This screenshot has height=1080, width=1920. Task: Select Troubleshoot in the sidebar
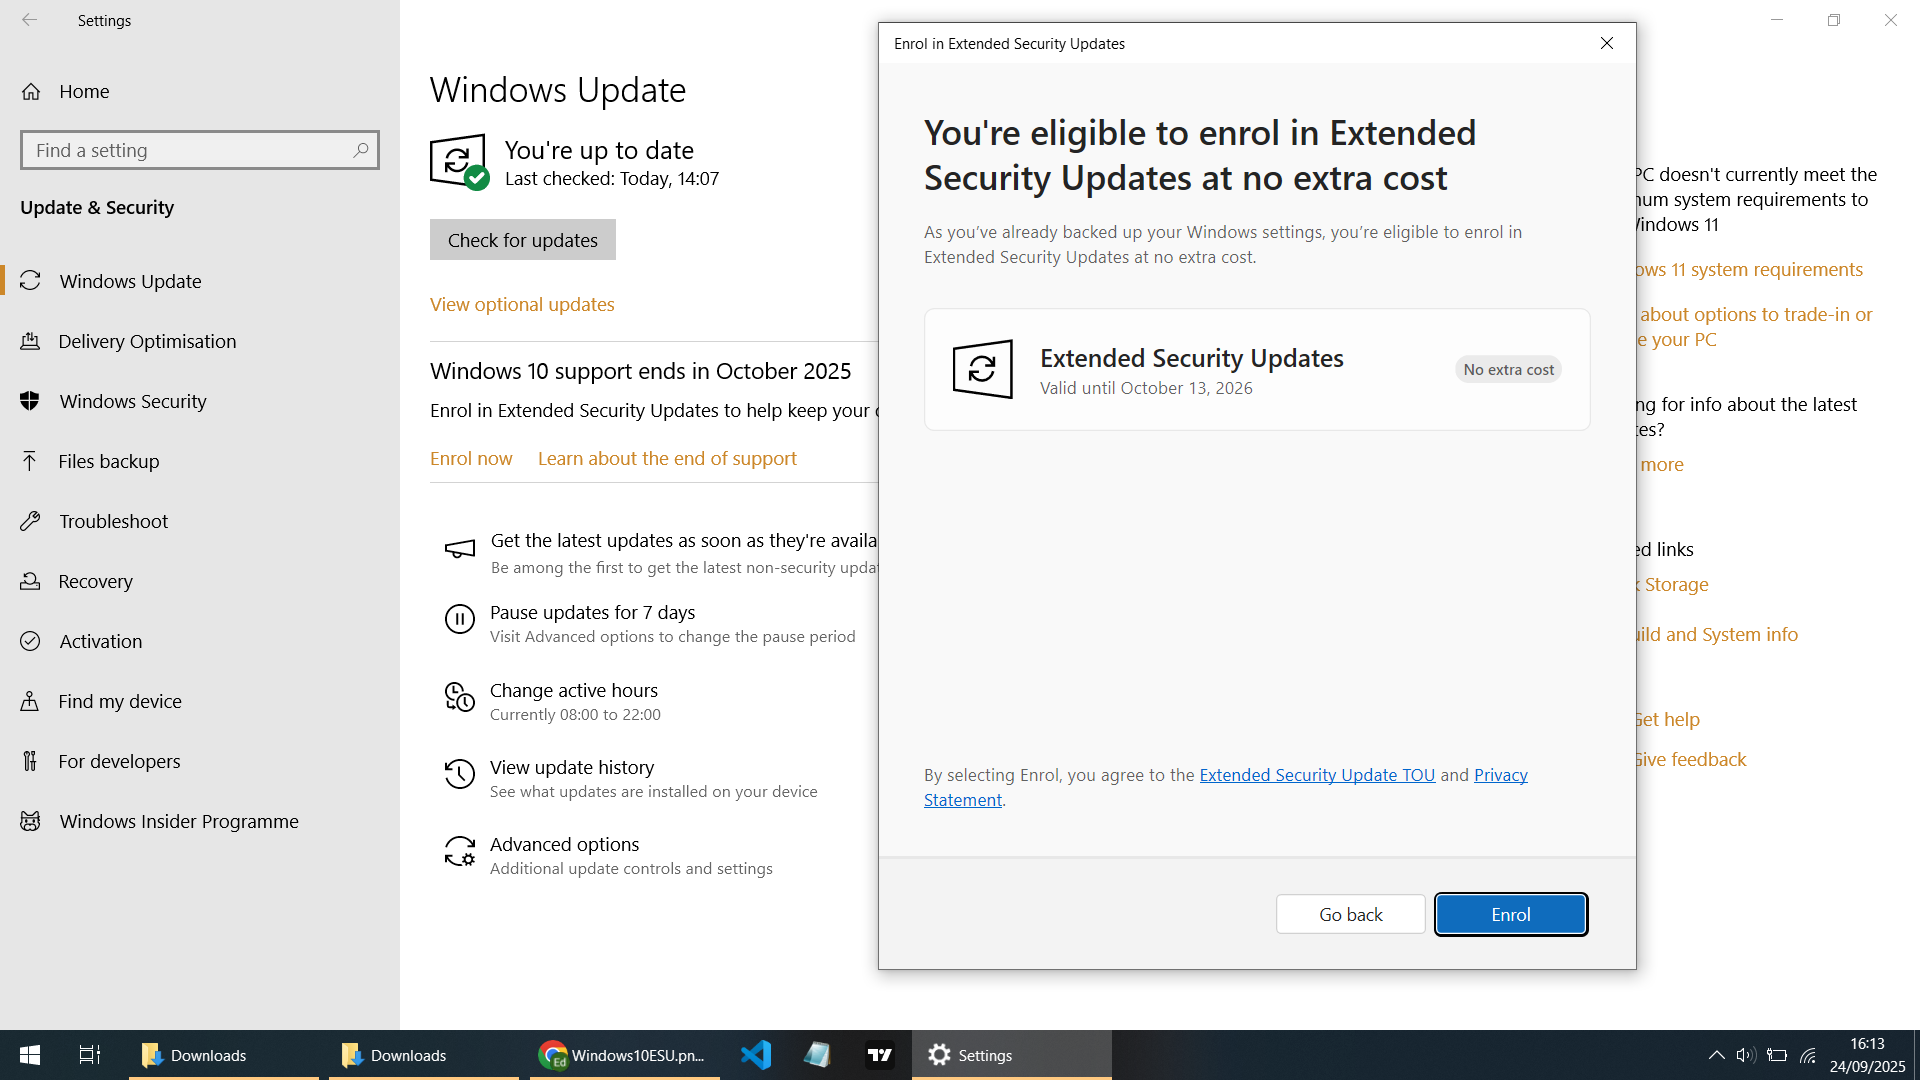coord(113,521)
